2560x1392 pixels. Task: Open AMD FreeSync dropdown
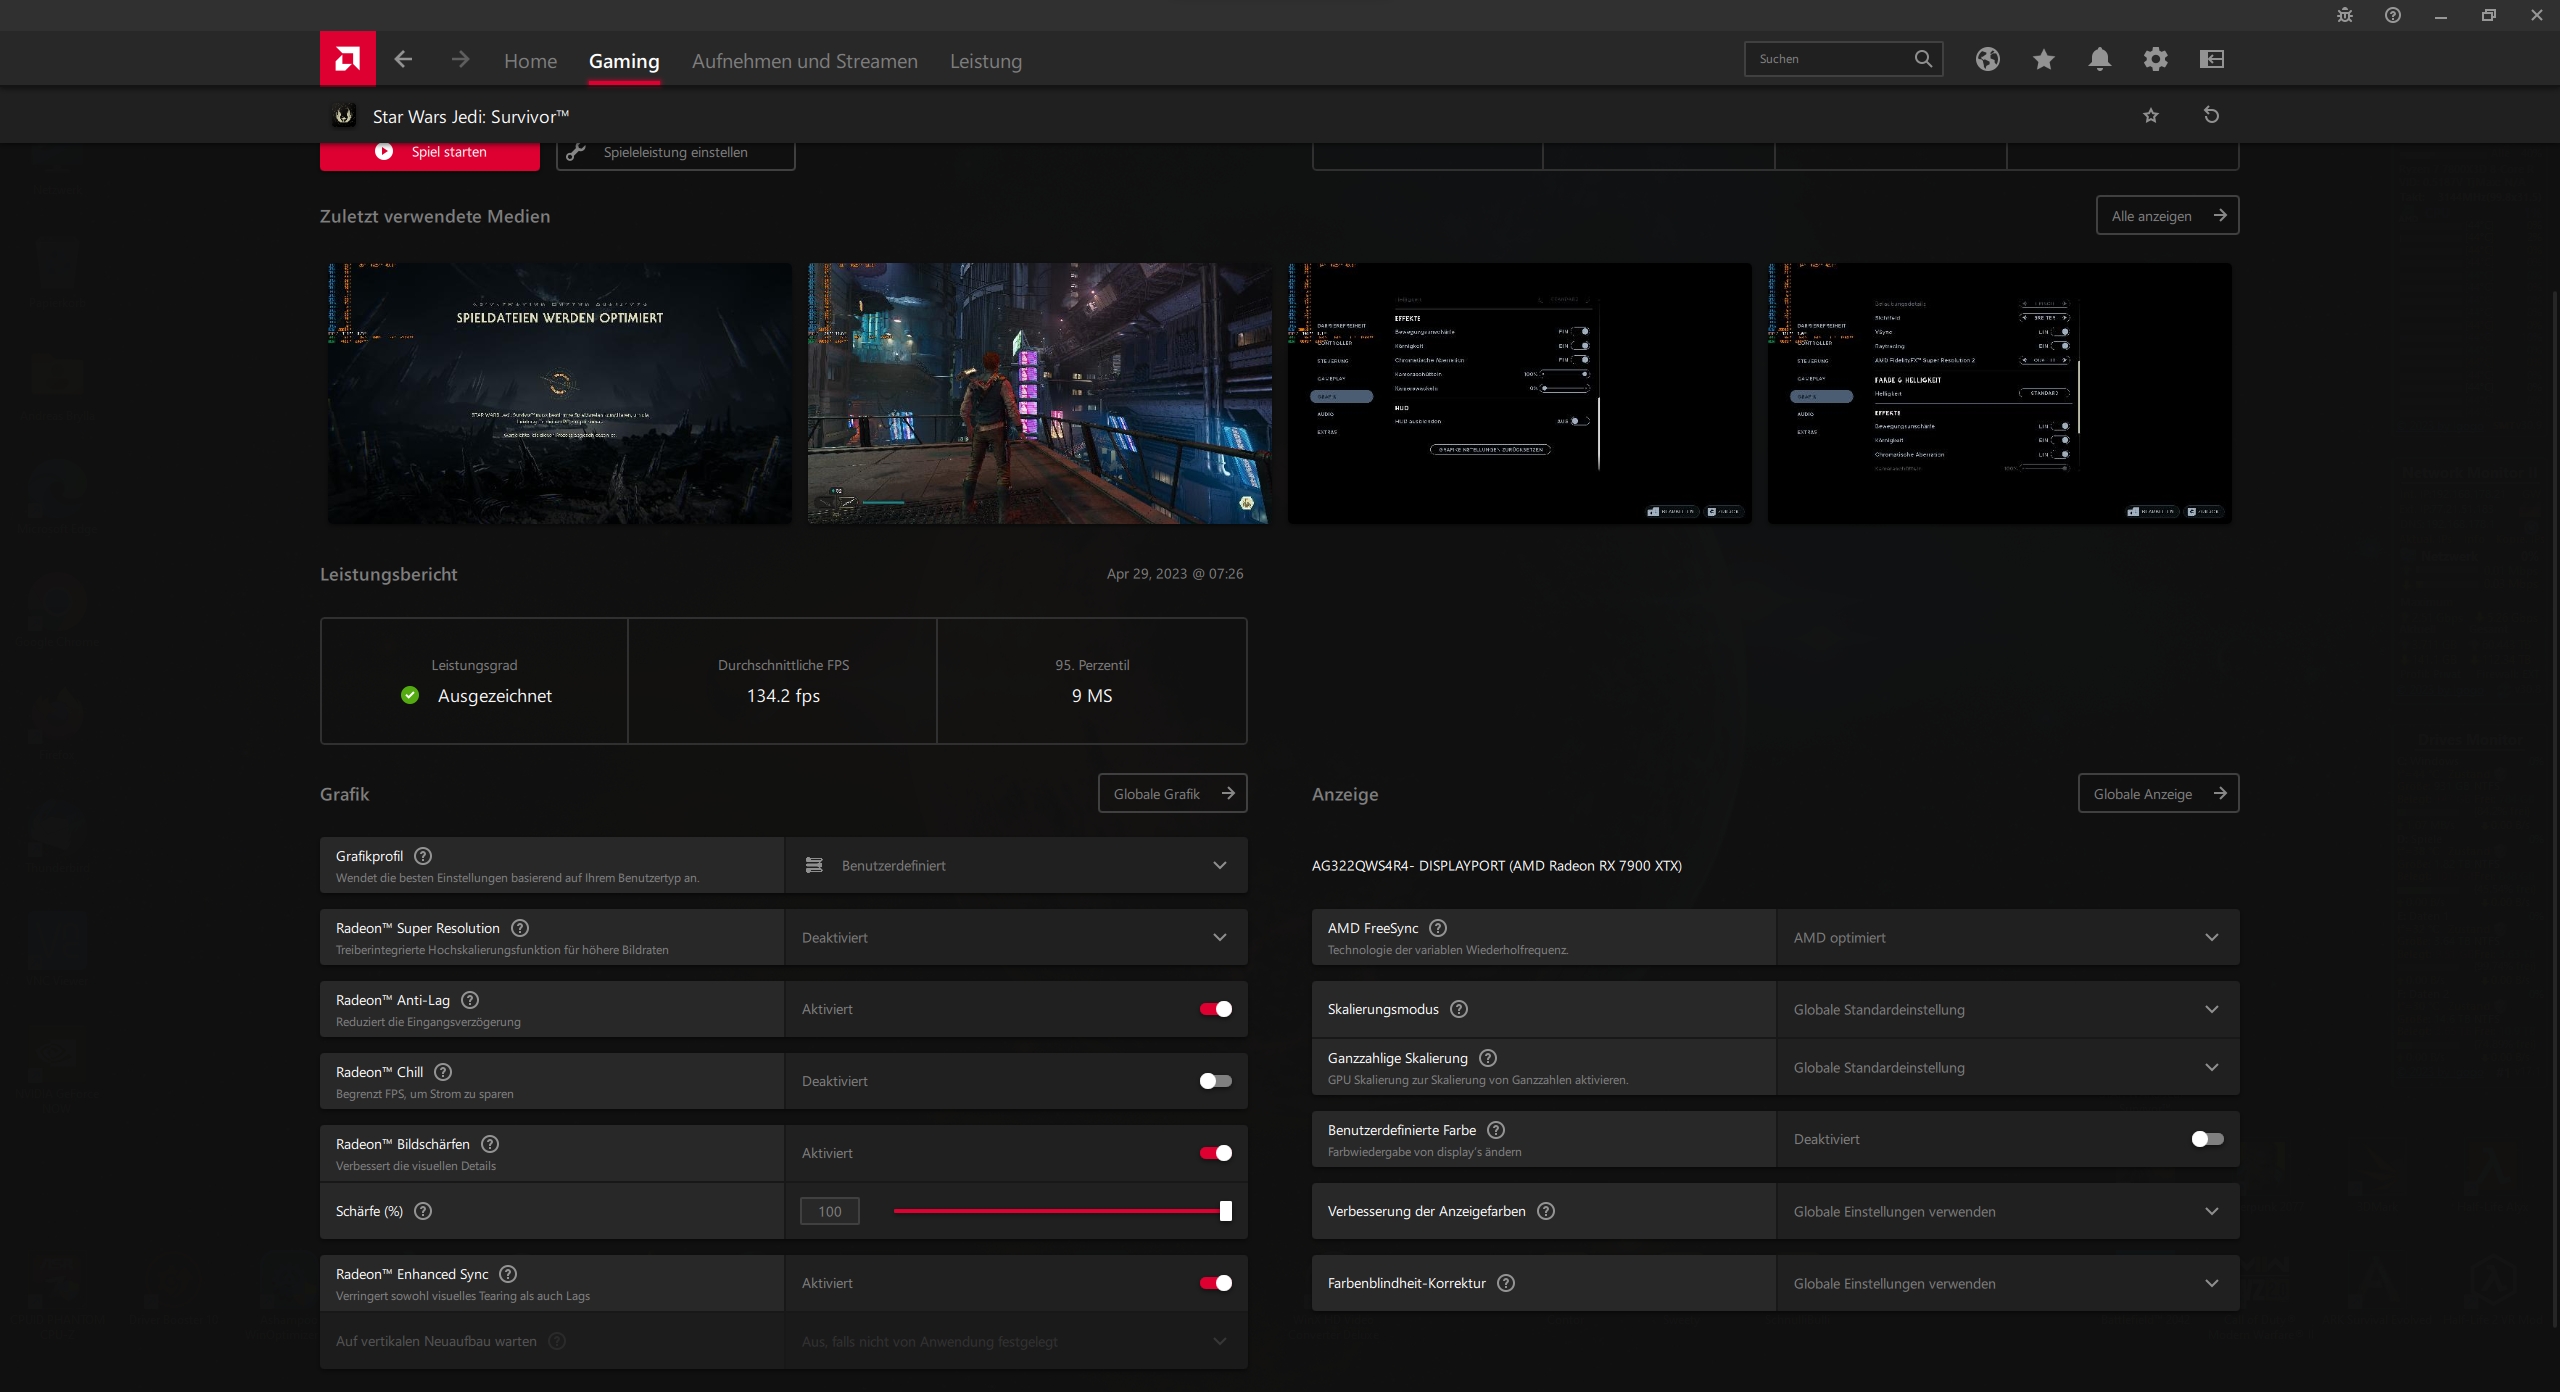[x=2006, y=937]
